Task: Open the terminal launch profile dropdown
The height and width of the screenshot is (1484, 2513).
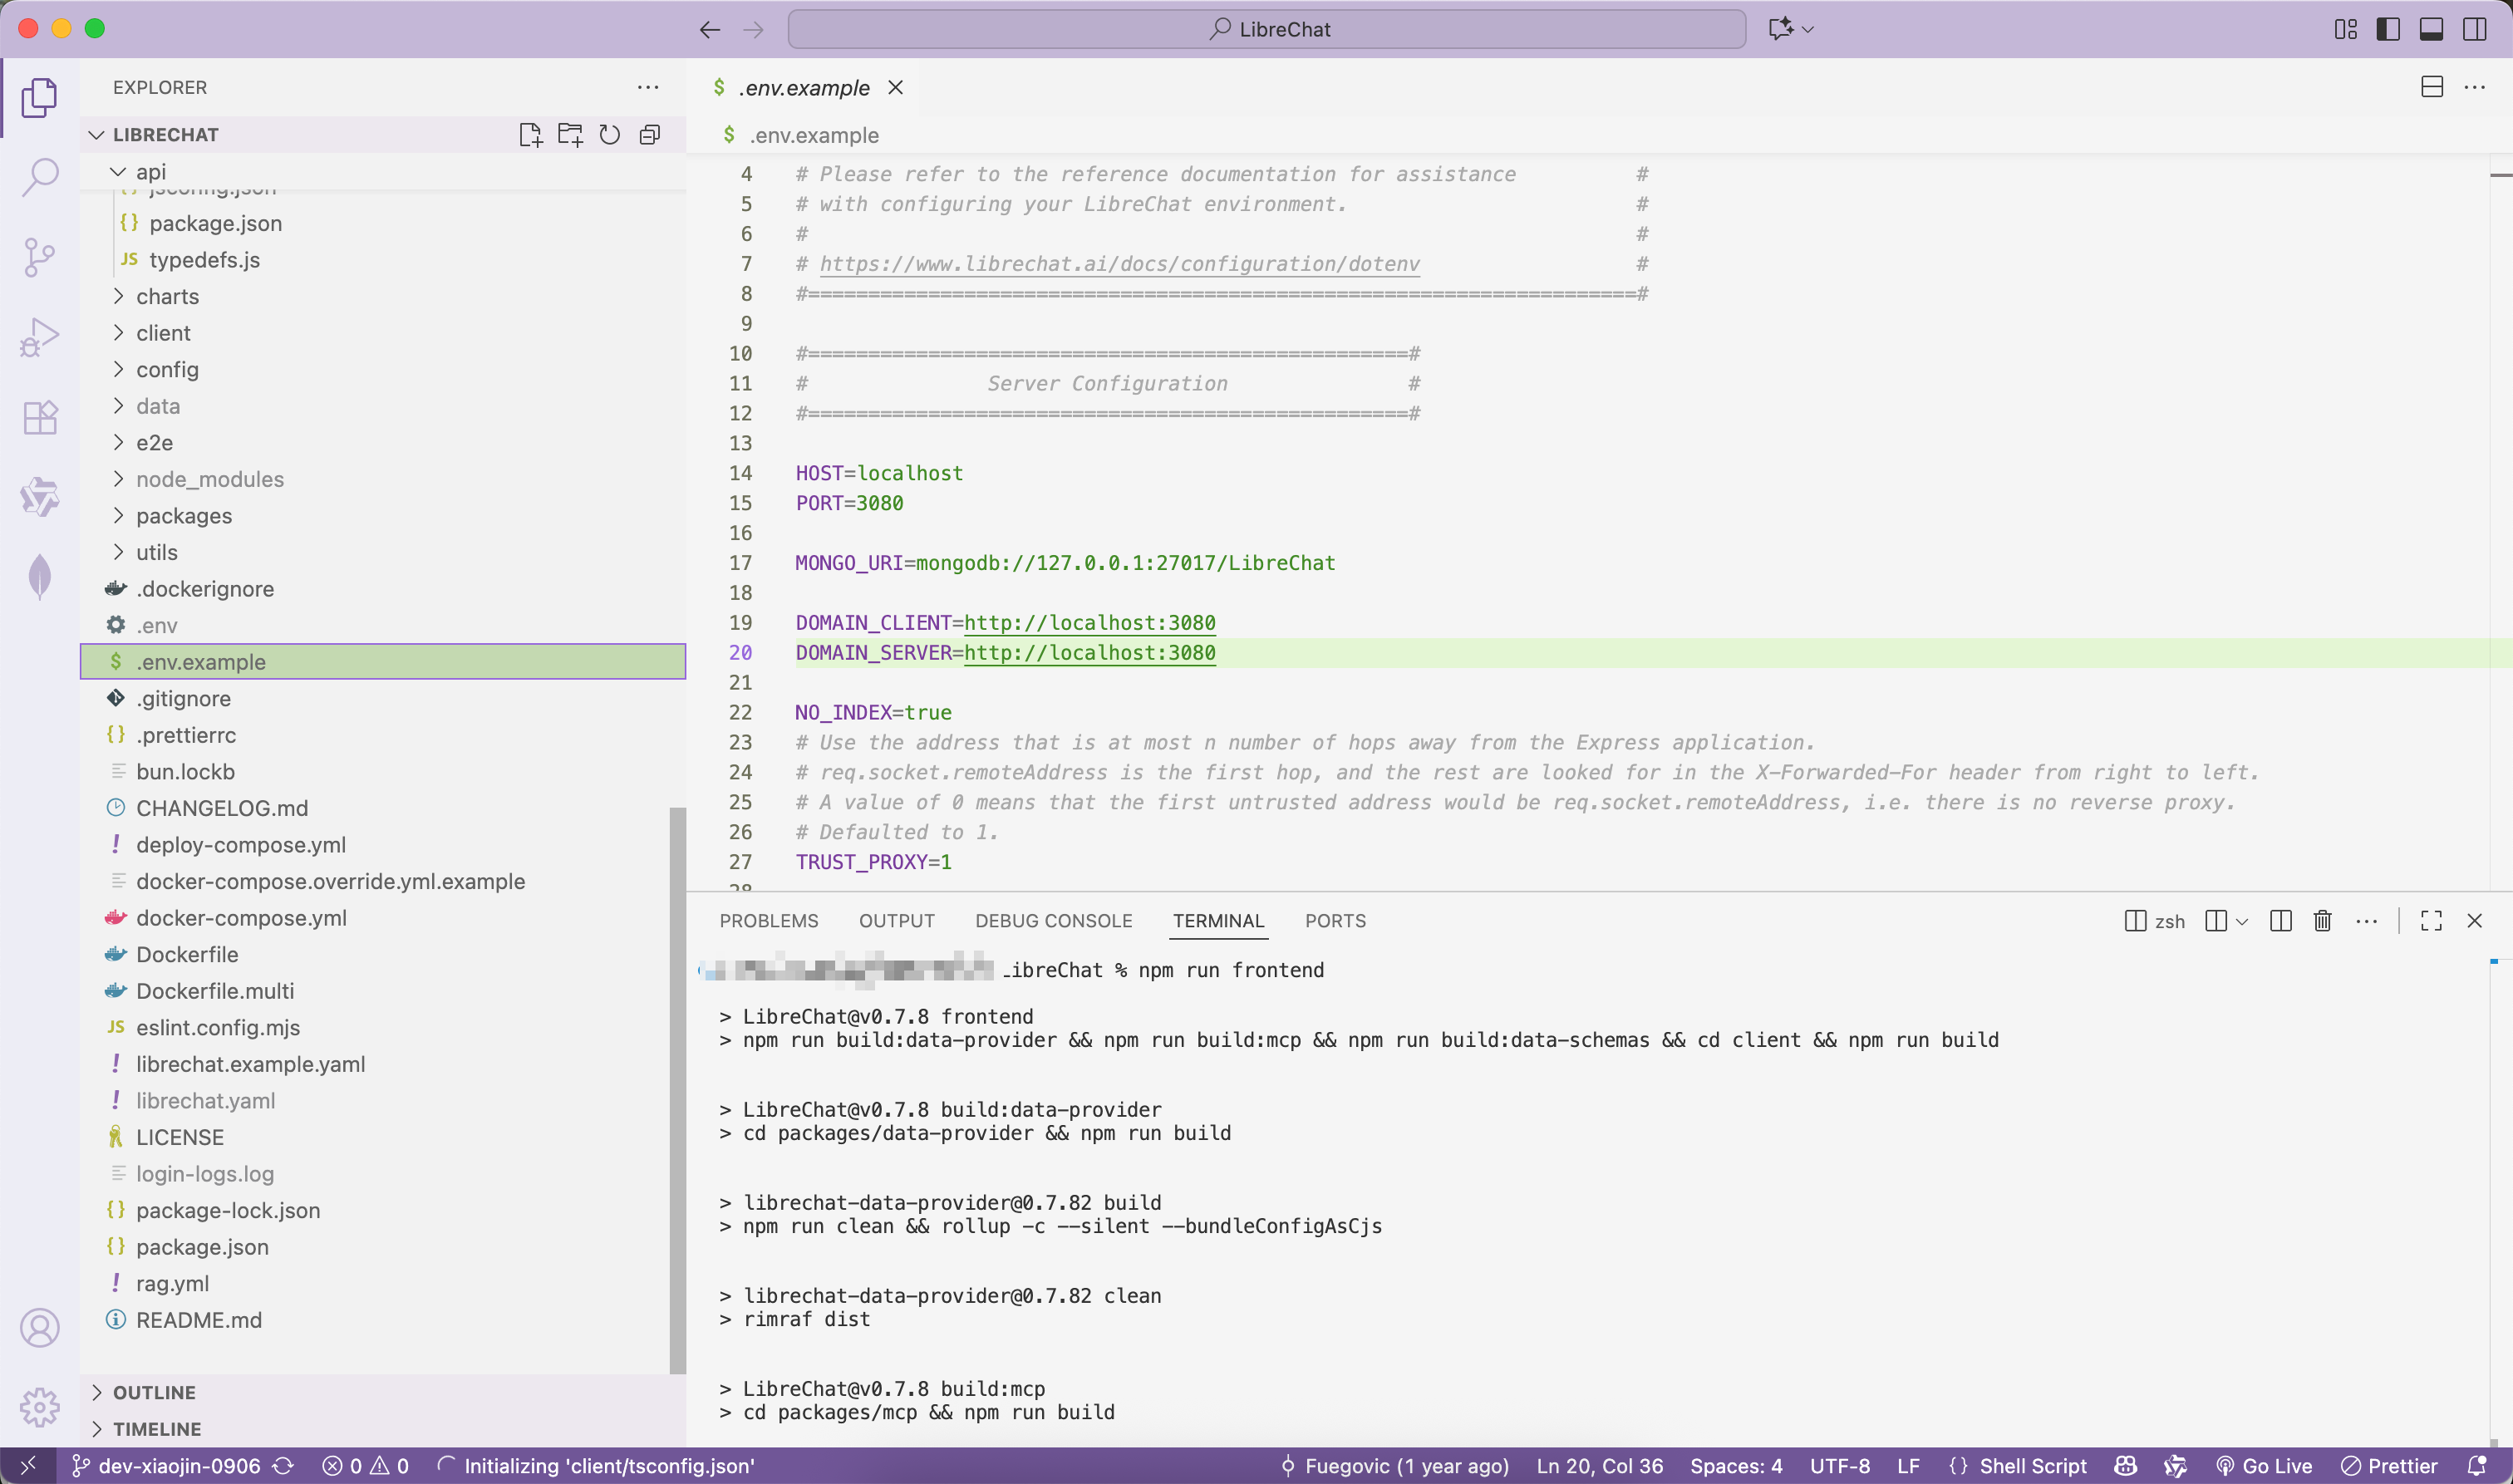Action: point(2242,921)
